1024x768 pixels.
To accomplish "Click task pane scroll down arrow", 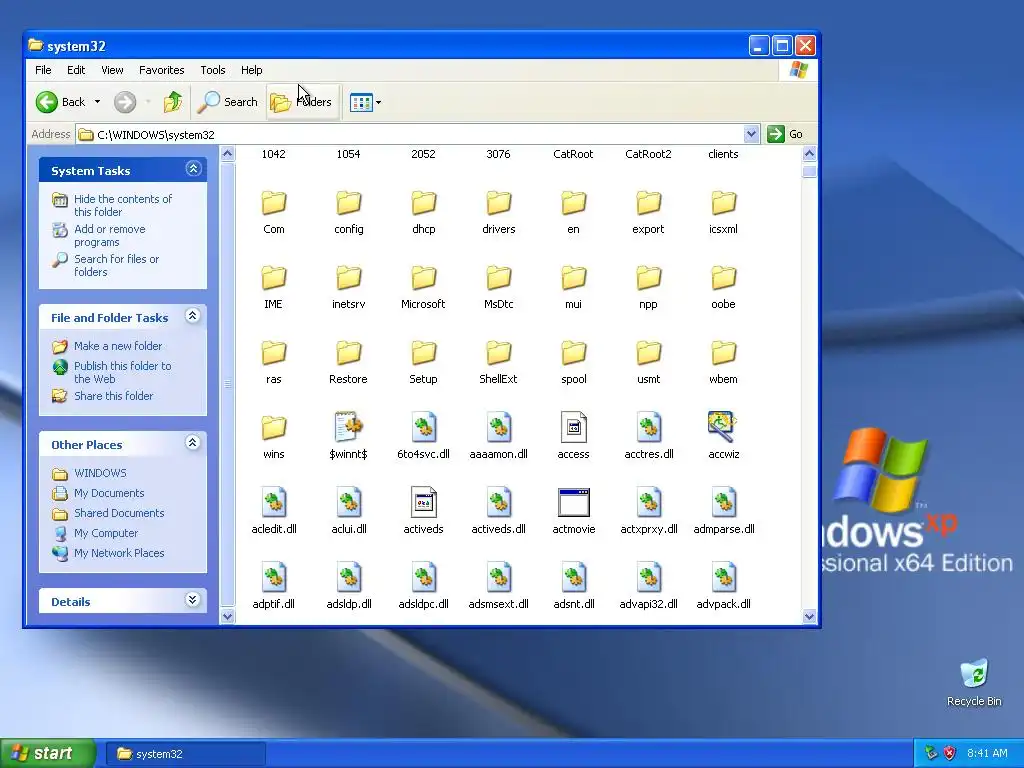I will [227, 616].
